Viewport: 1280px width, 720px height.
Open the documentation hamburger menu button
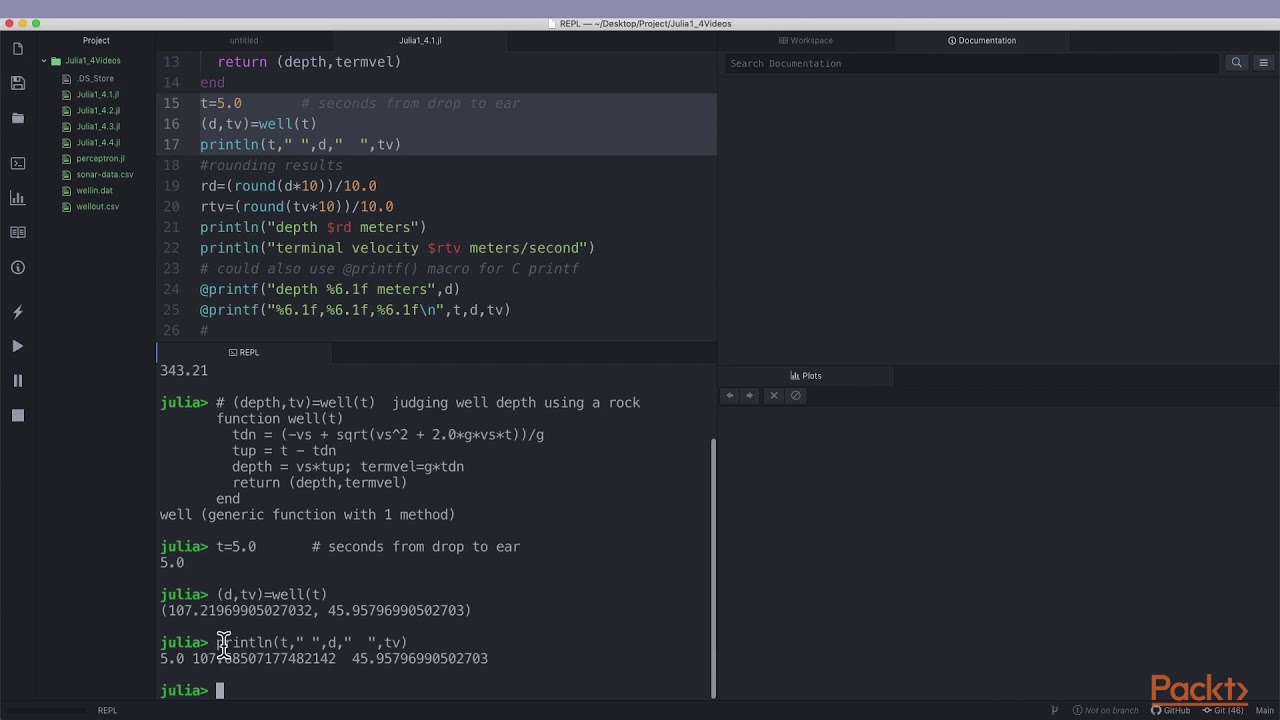[1263, 63]
